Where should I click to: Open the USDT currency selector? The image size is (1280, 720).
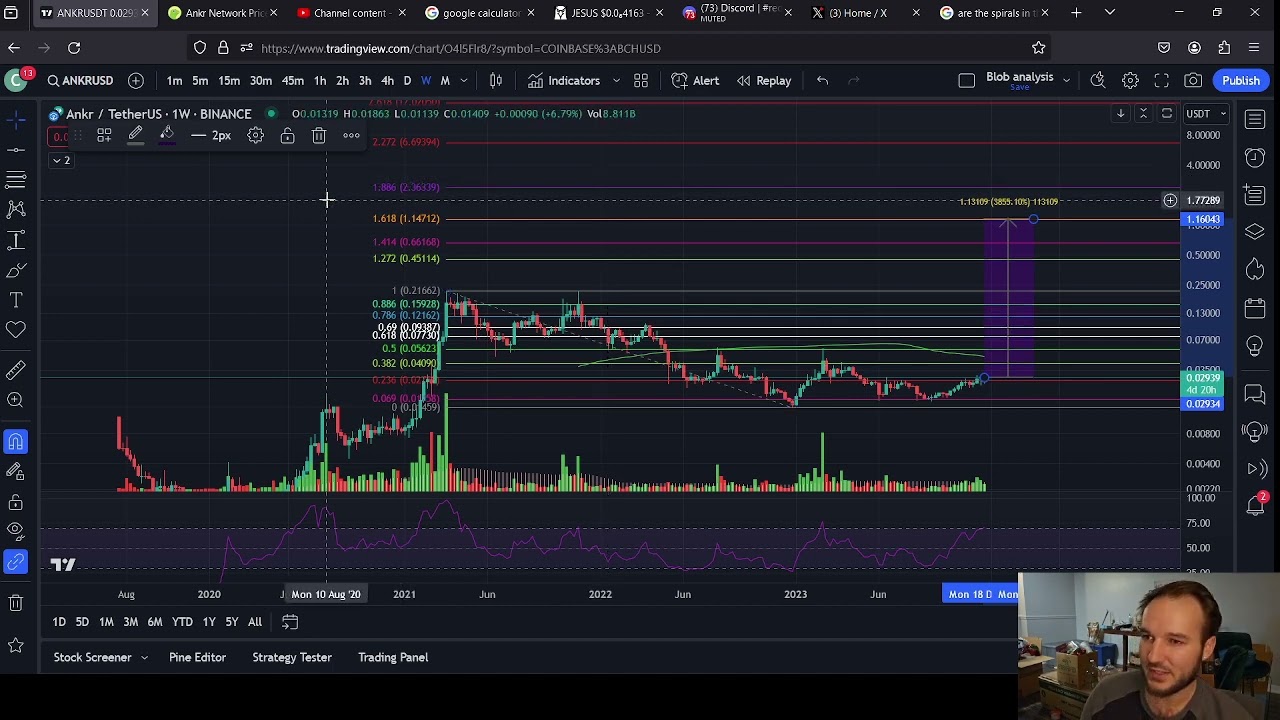[1205, 114]
